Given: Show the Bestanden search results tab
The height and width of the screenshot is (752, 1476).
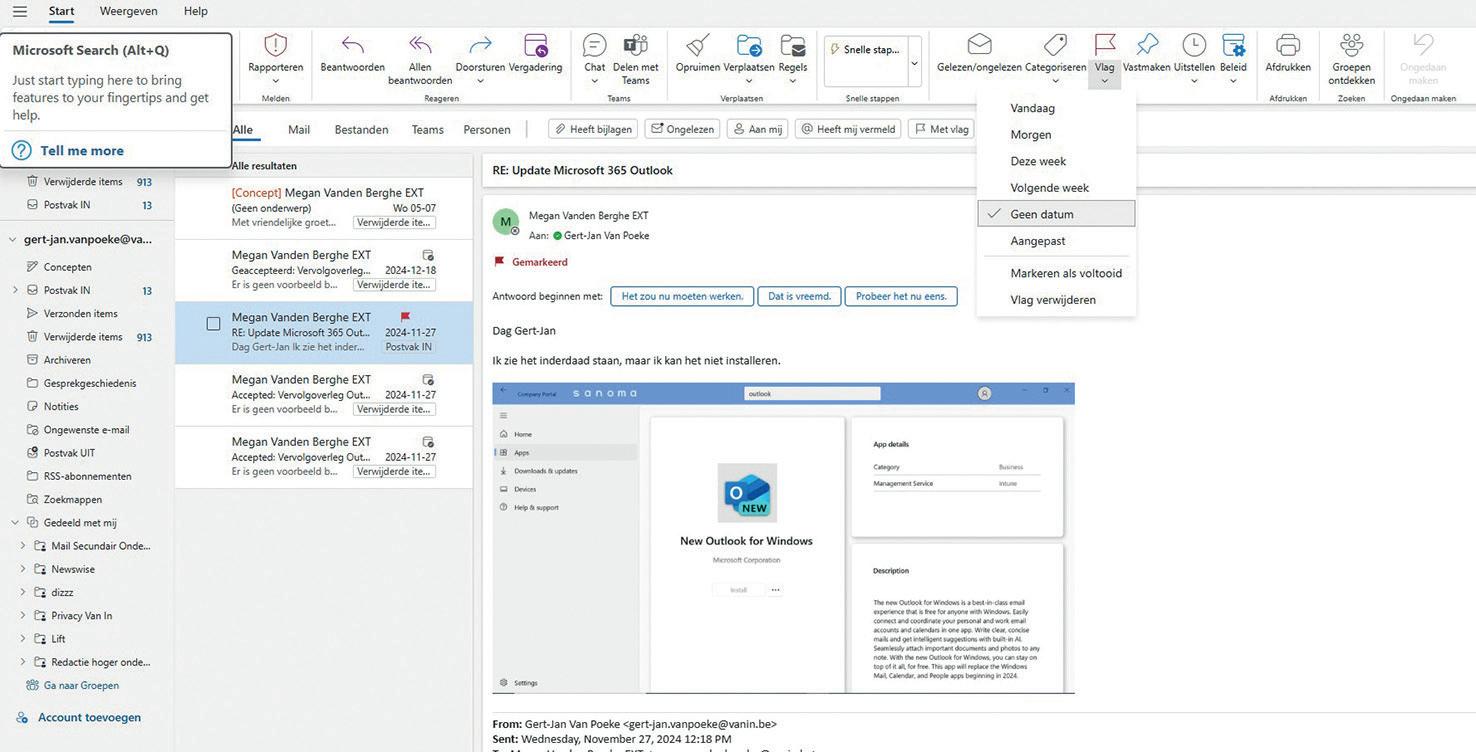Looking at the screenshot, I should 361,130.
